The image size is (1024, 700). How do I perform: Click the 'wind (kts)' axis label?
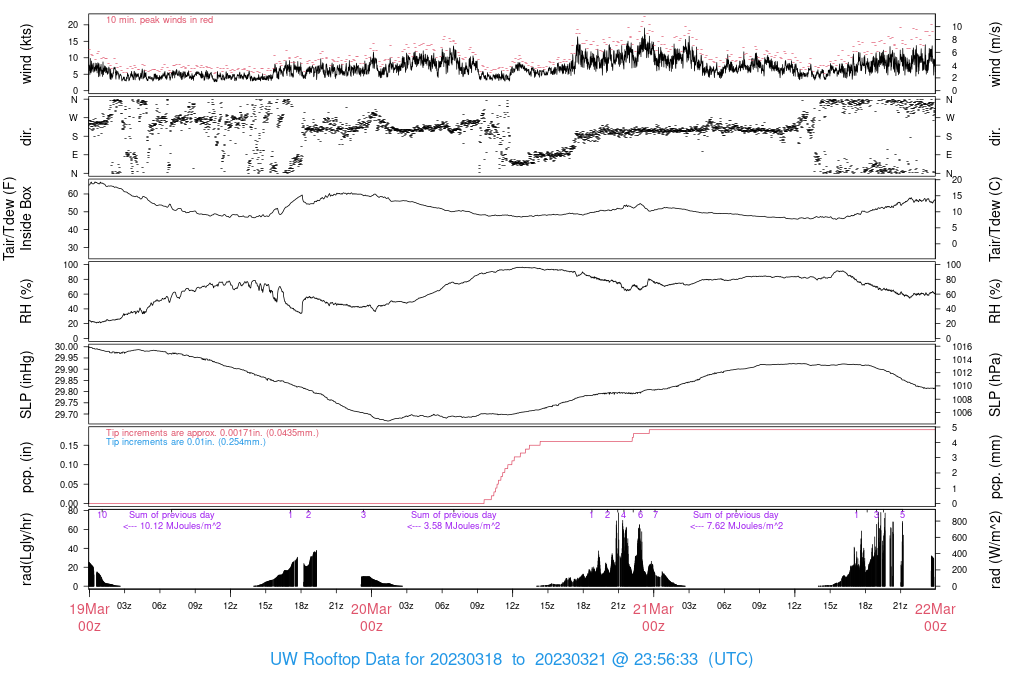coord(26,54)
